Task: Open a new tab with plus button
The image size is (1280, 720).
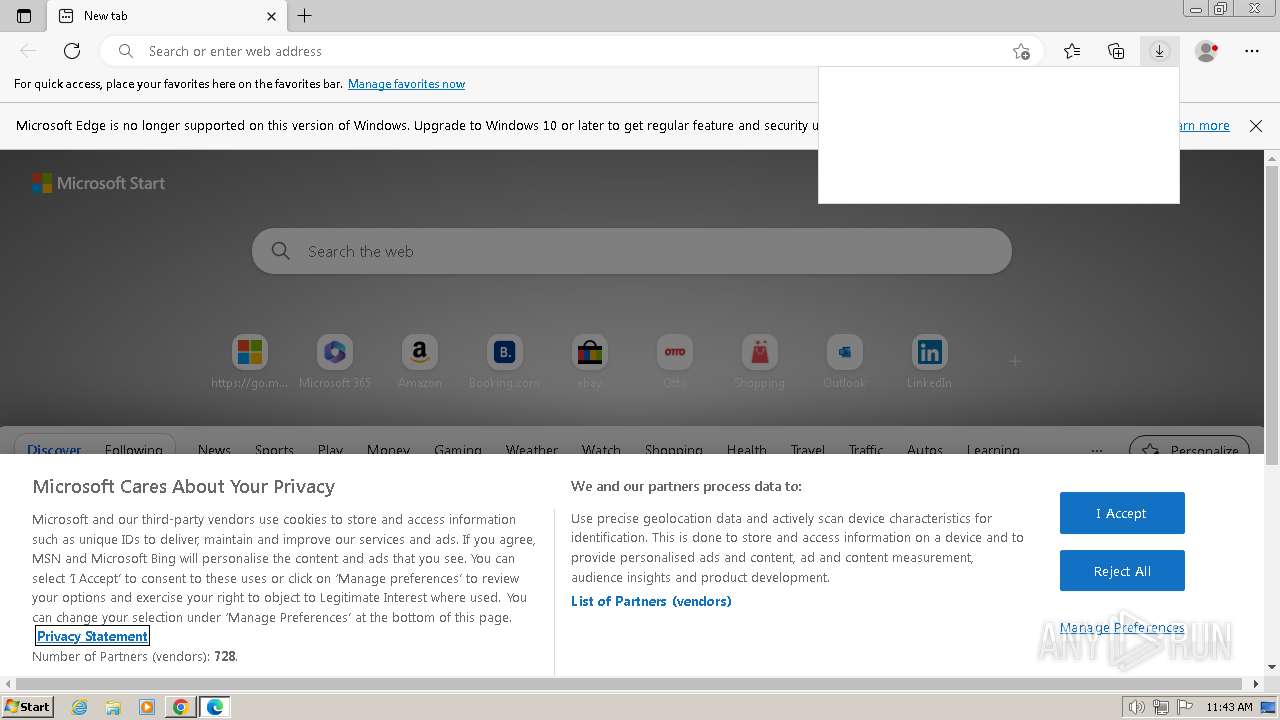Action: click(305, 16)
